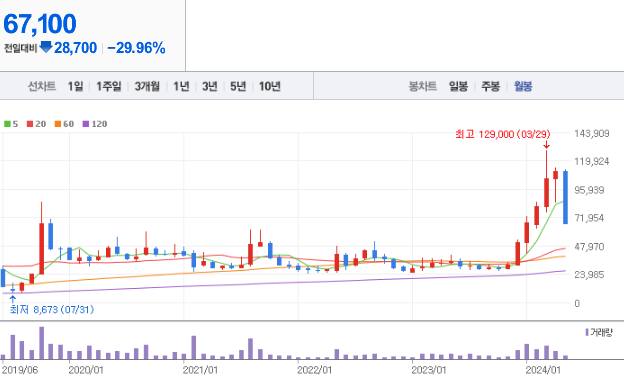Select the 1주일 line chart range
624x392 pixels.
pos(109,86)
